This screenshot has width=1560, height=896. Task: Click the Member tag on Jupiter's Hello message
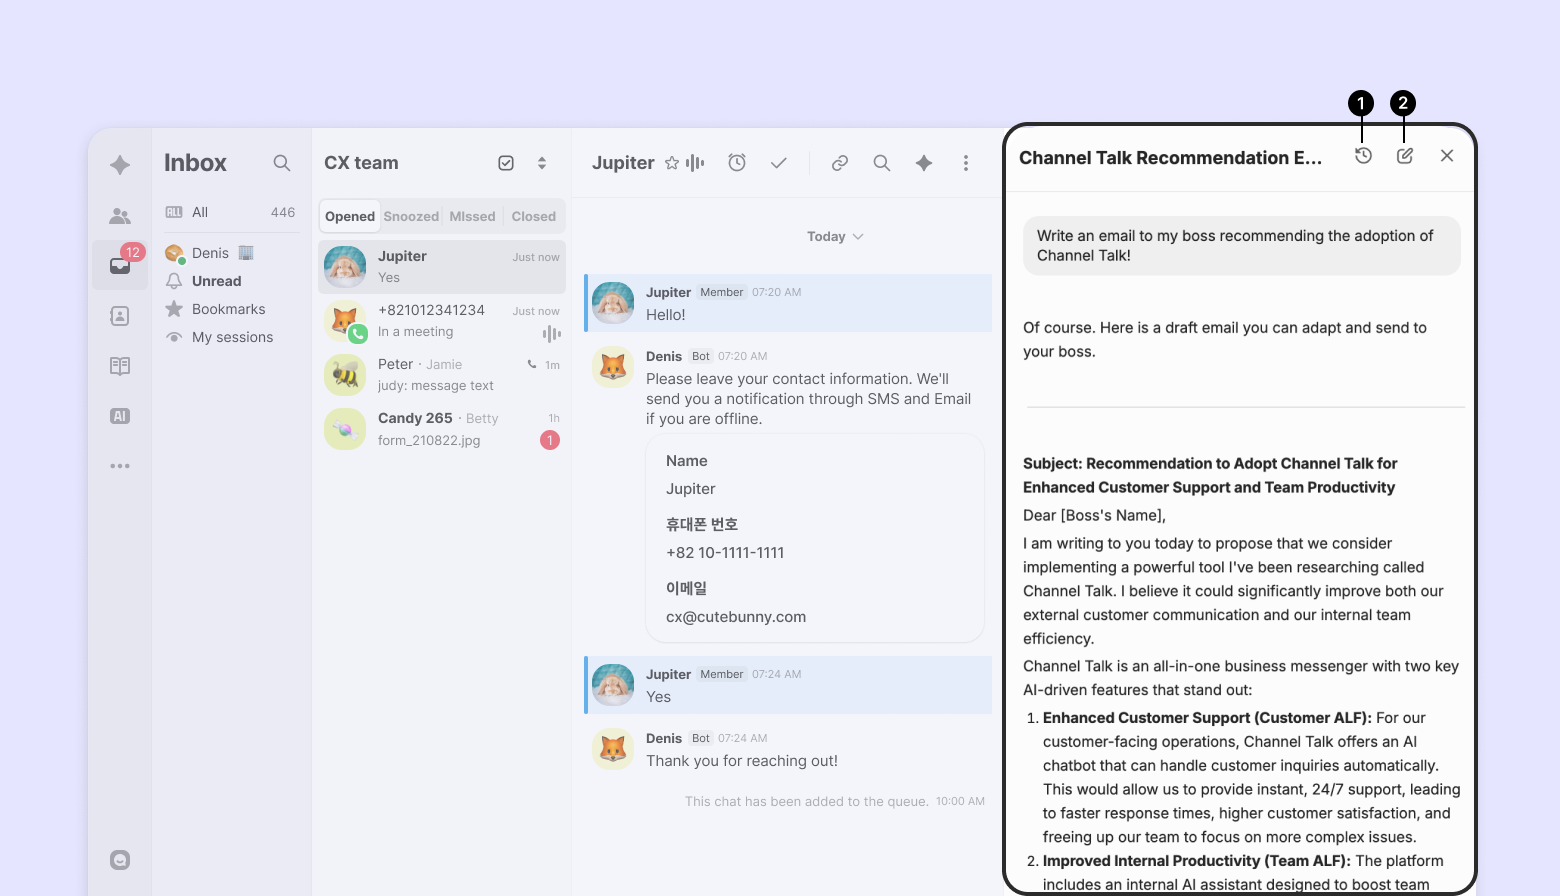pos(722,292)
